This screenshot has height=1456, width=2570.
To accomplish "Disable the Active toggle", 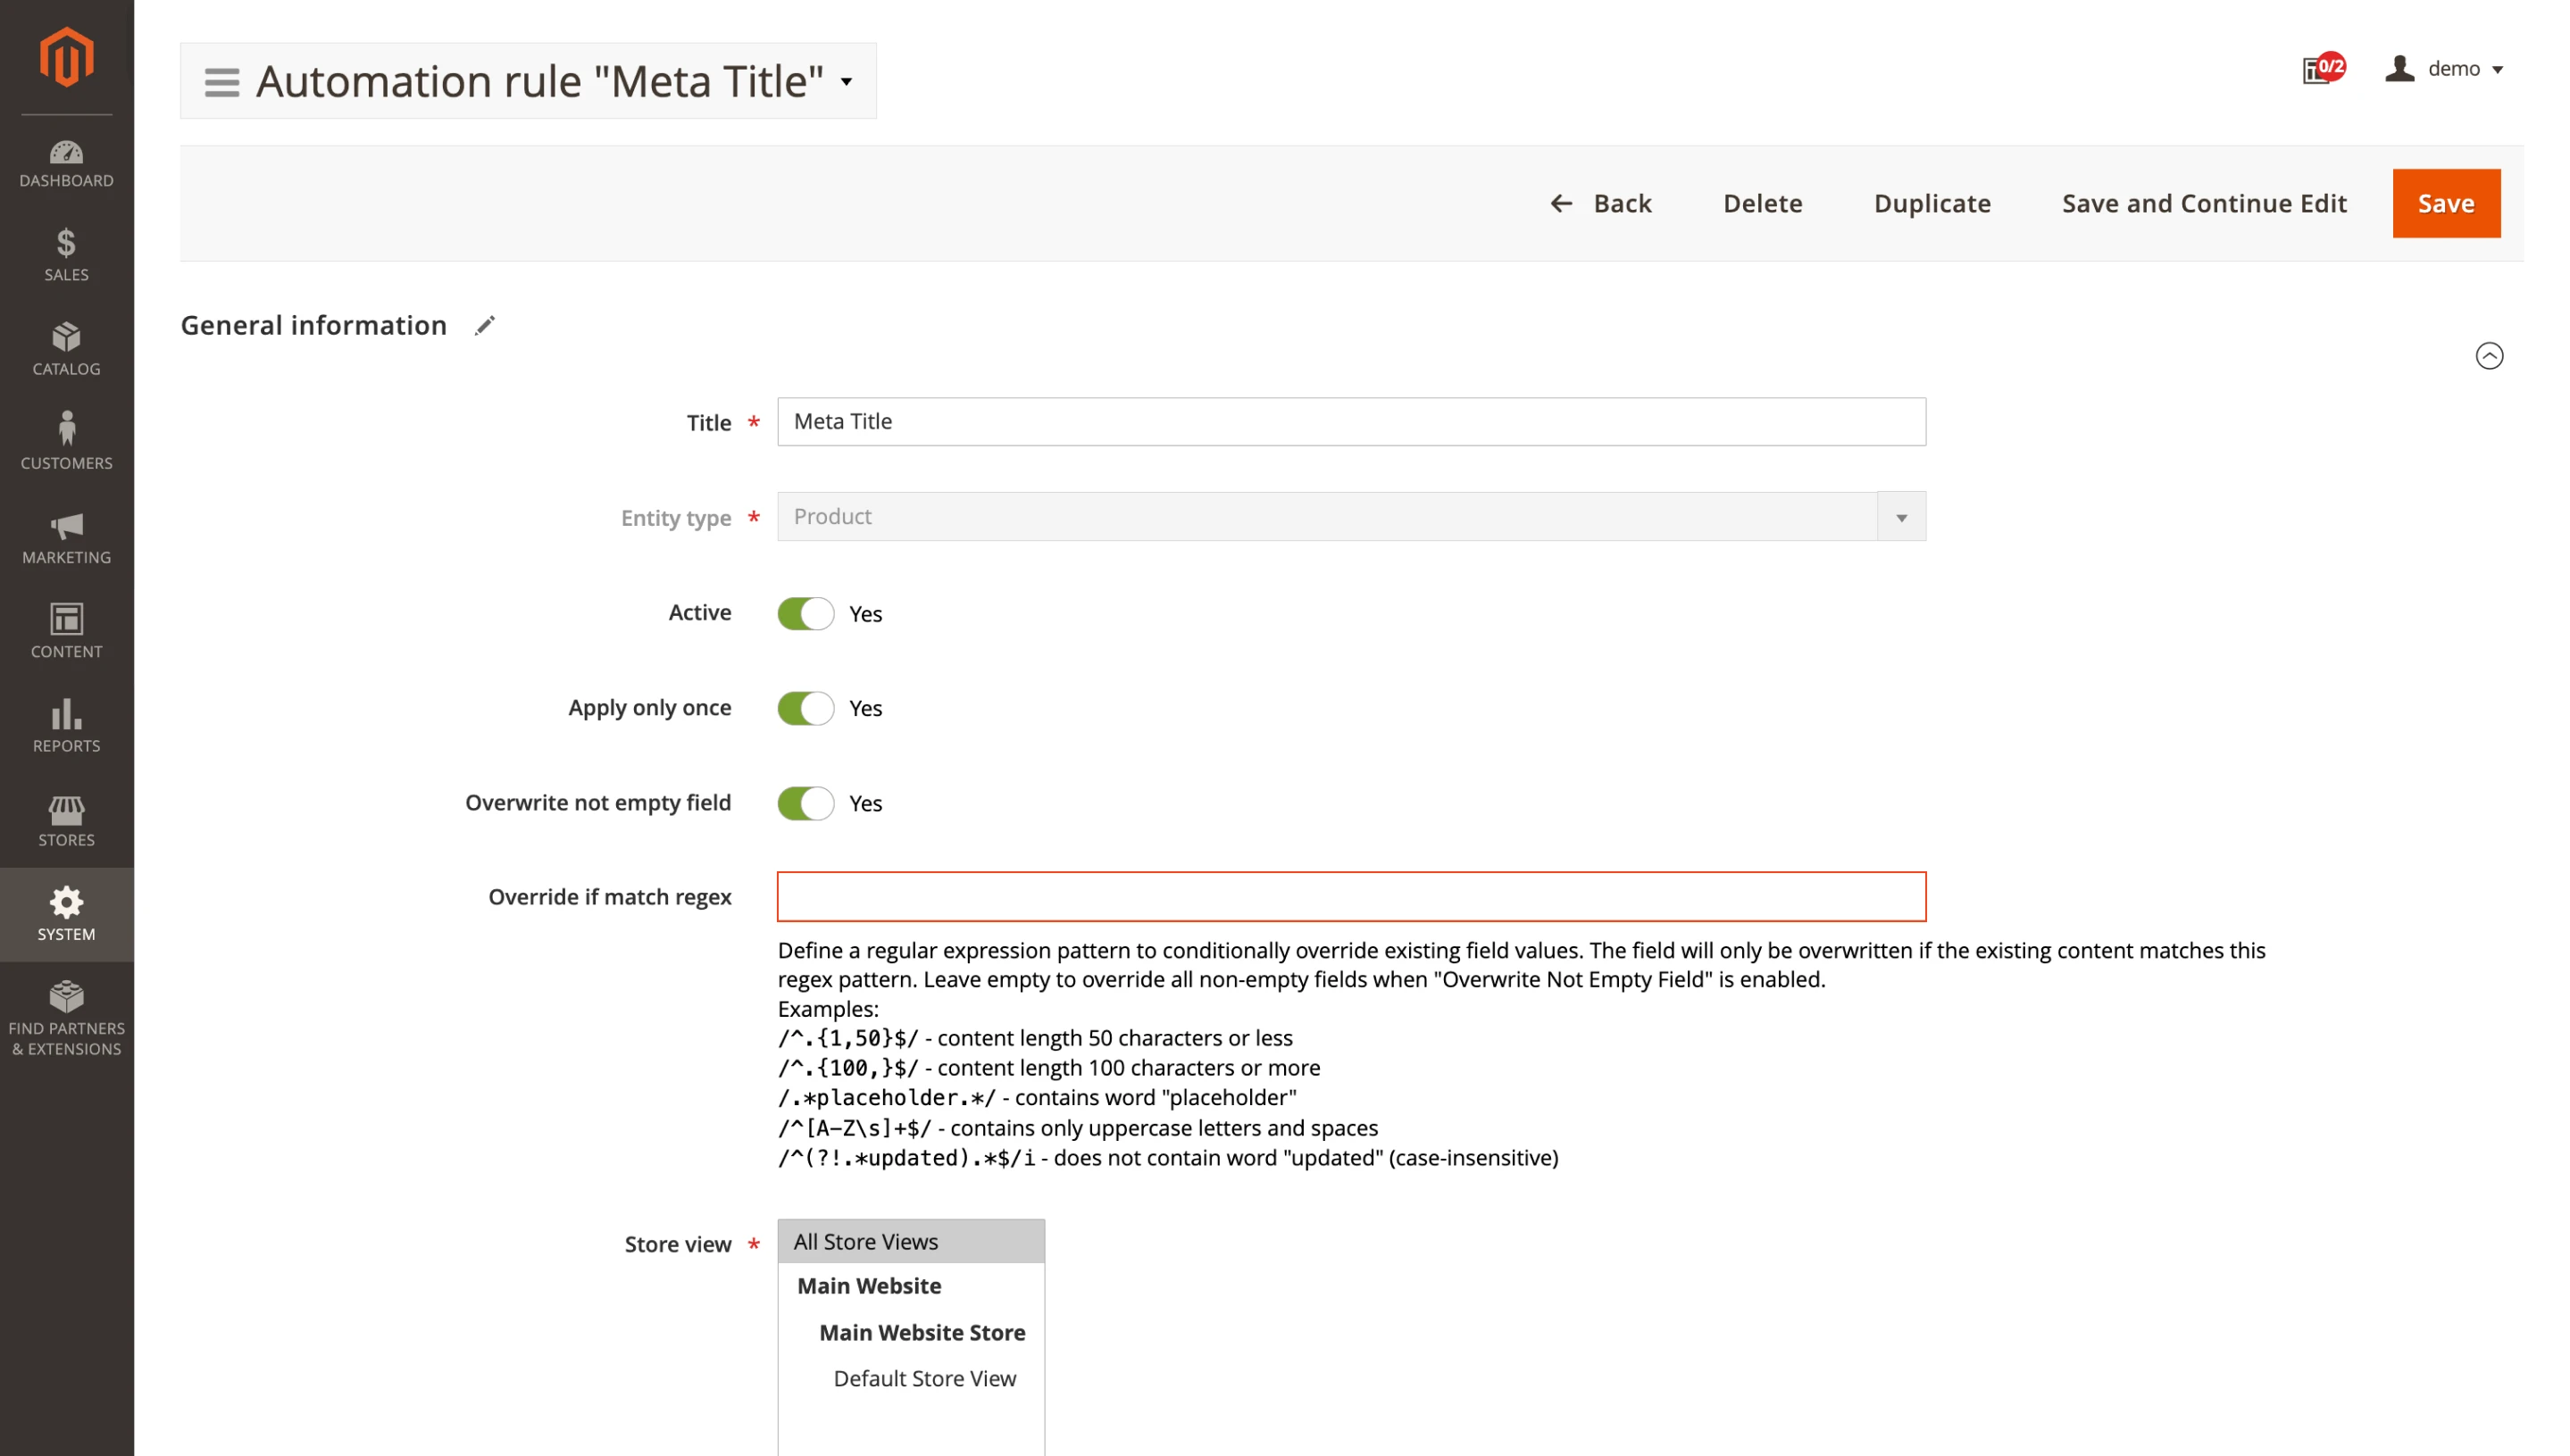I will [x=805, y=613].
